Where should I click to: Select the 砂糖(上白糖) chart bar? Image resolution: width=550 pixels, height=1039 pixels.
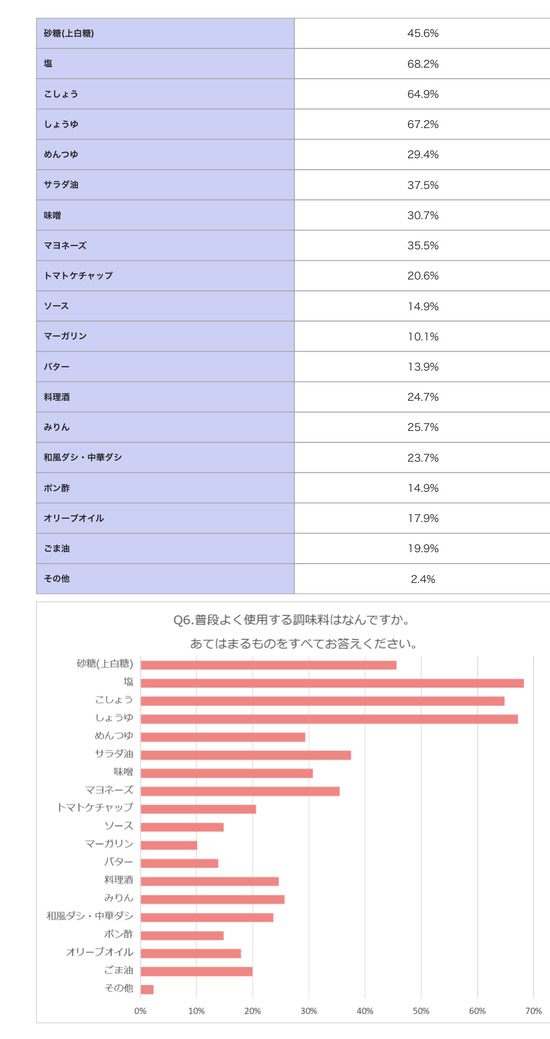click(268, 665)
